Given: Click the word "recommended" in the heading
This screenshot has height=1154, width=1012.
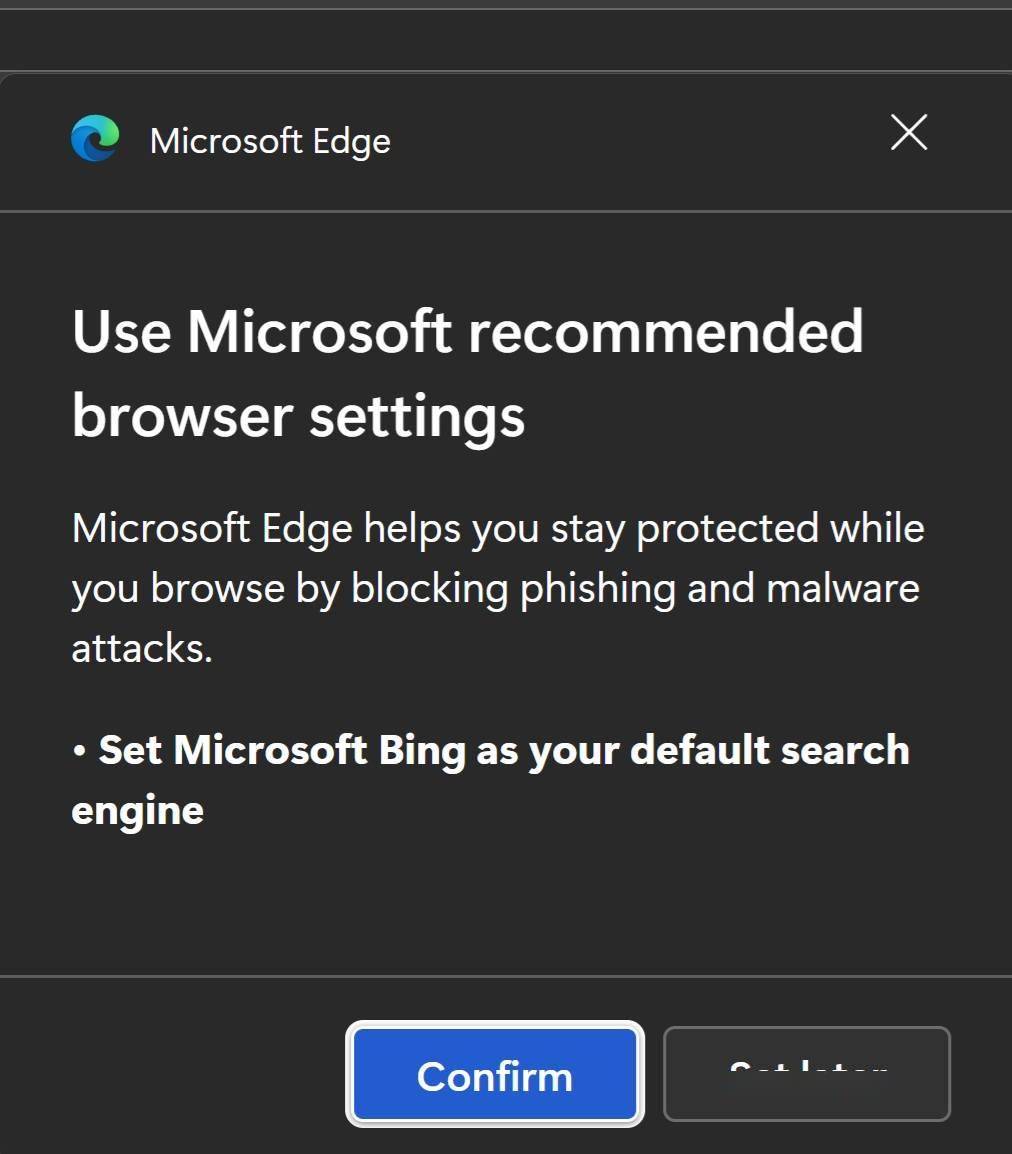Looking at the screenshot, I should point(666,332).
